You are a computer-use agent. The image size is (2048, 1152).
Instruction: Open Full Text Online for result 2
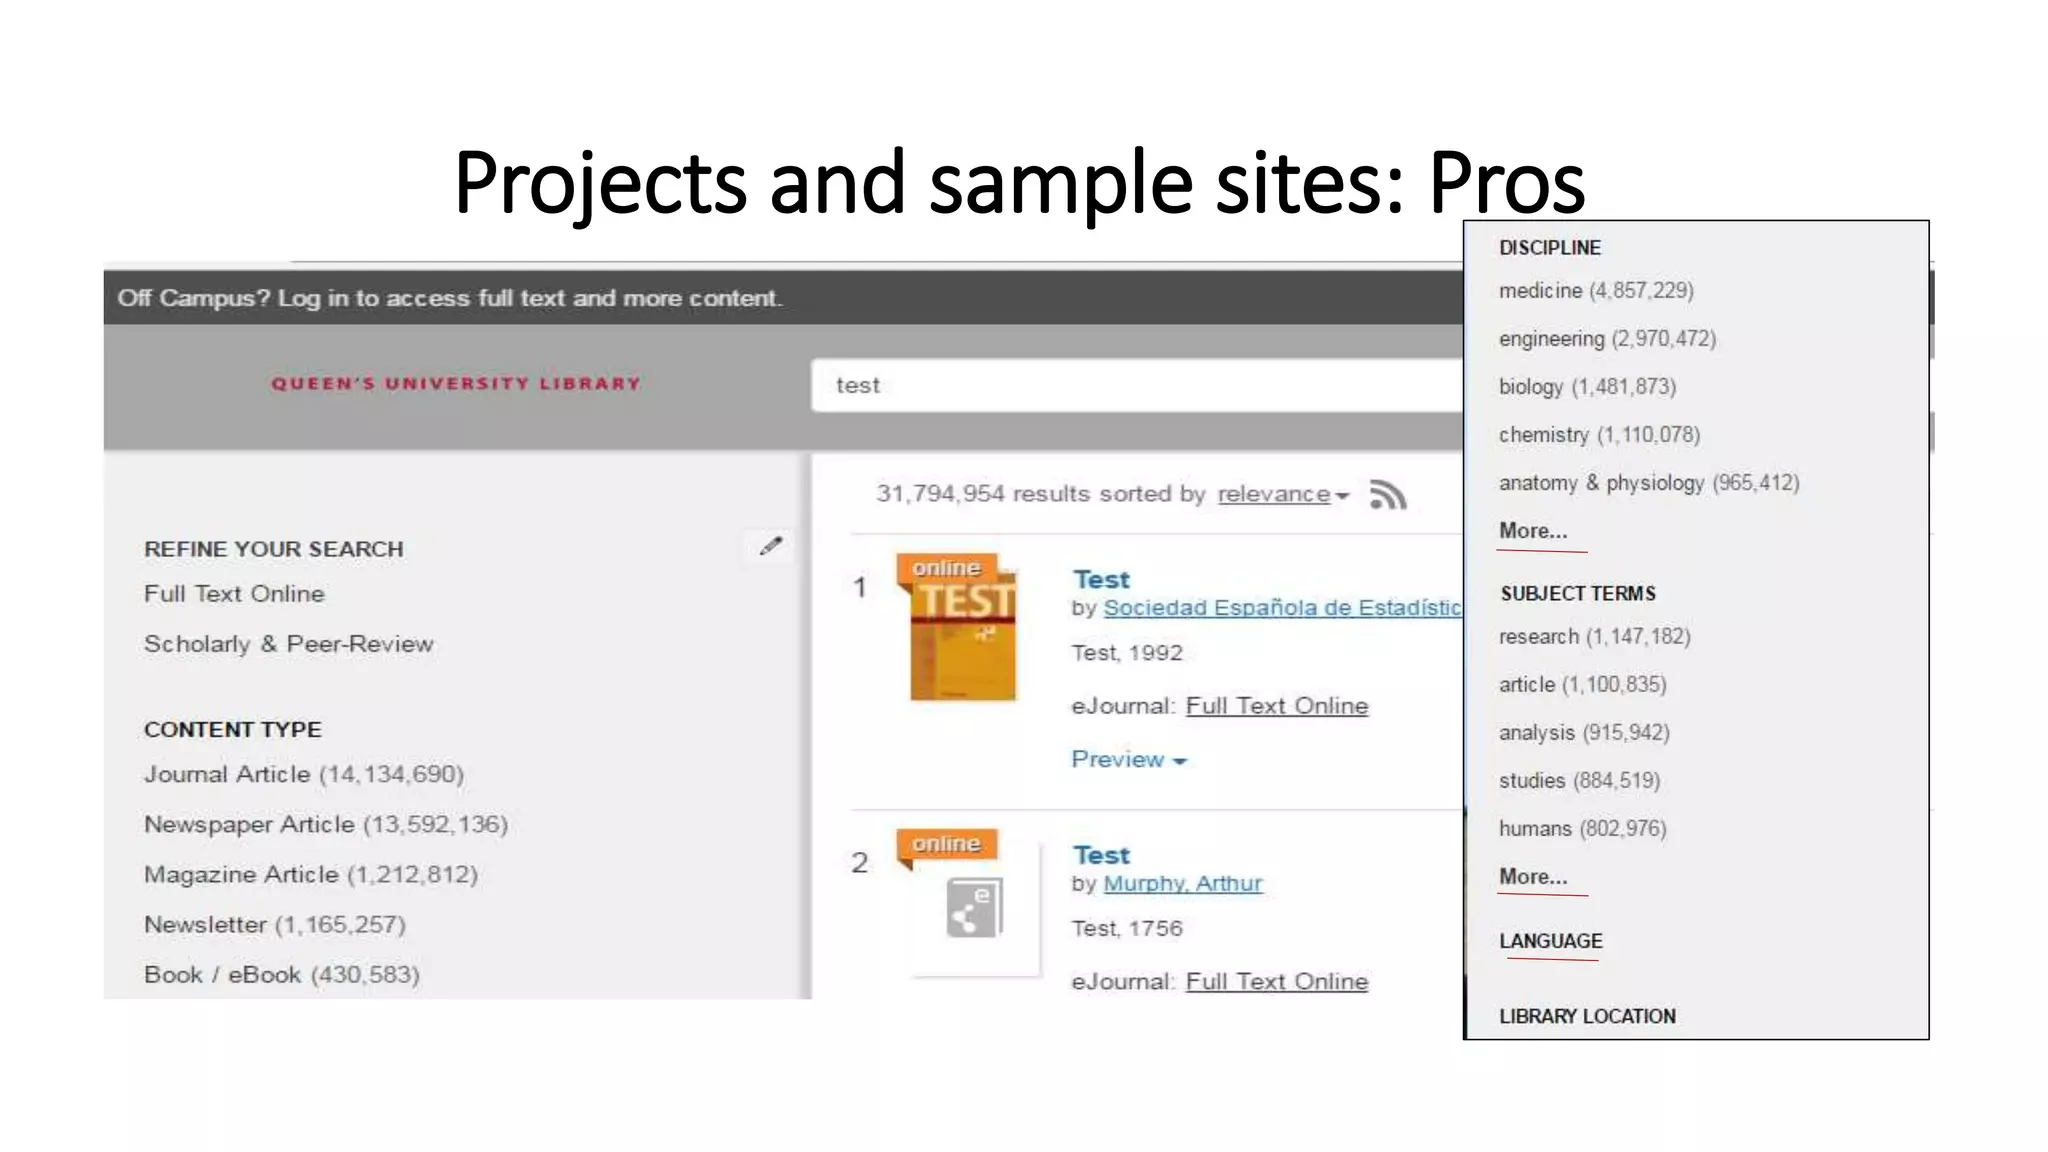(x=1277, y=982)
